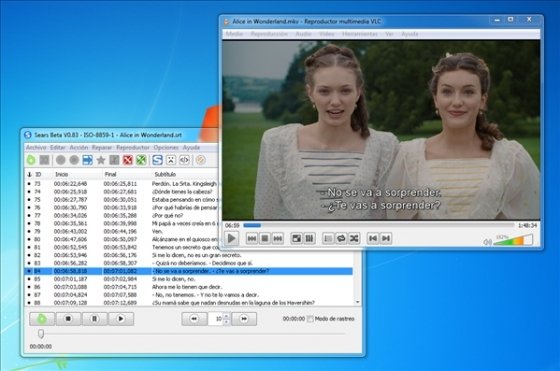
Task: Open the Opciones menu in Sears
Action: pos(166,147)
